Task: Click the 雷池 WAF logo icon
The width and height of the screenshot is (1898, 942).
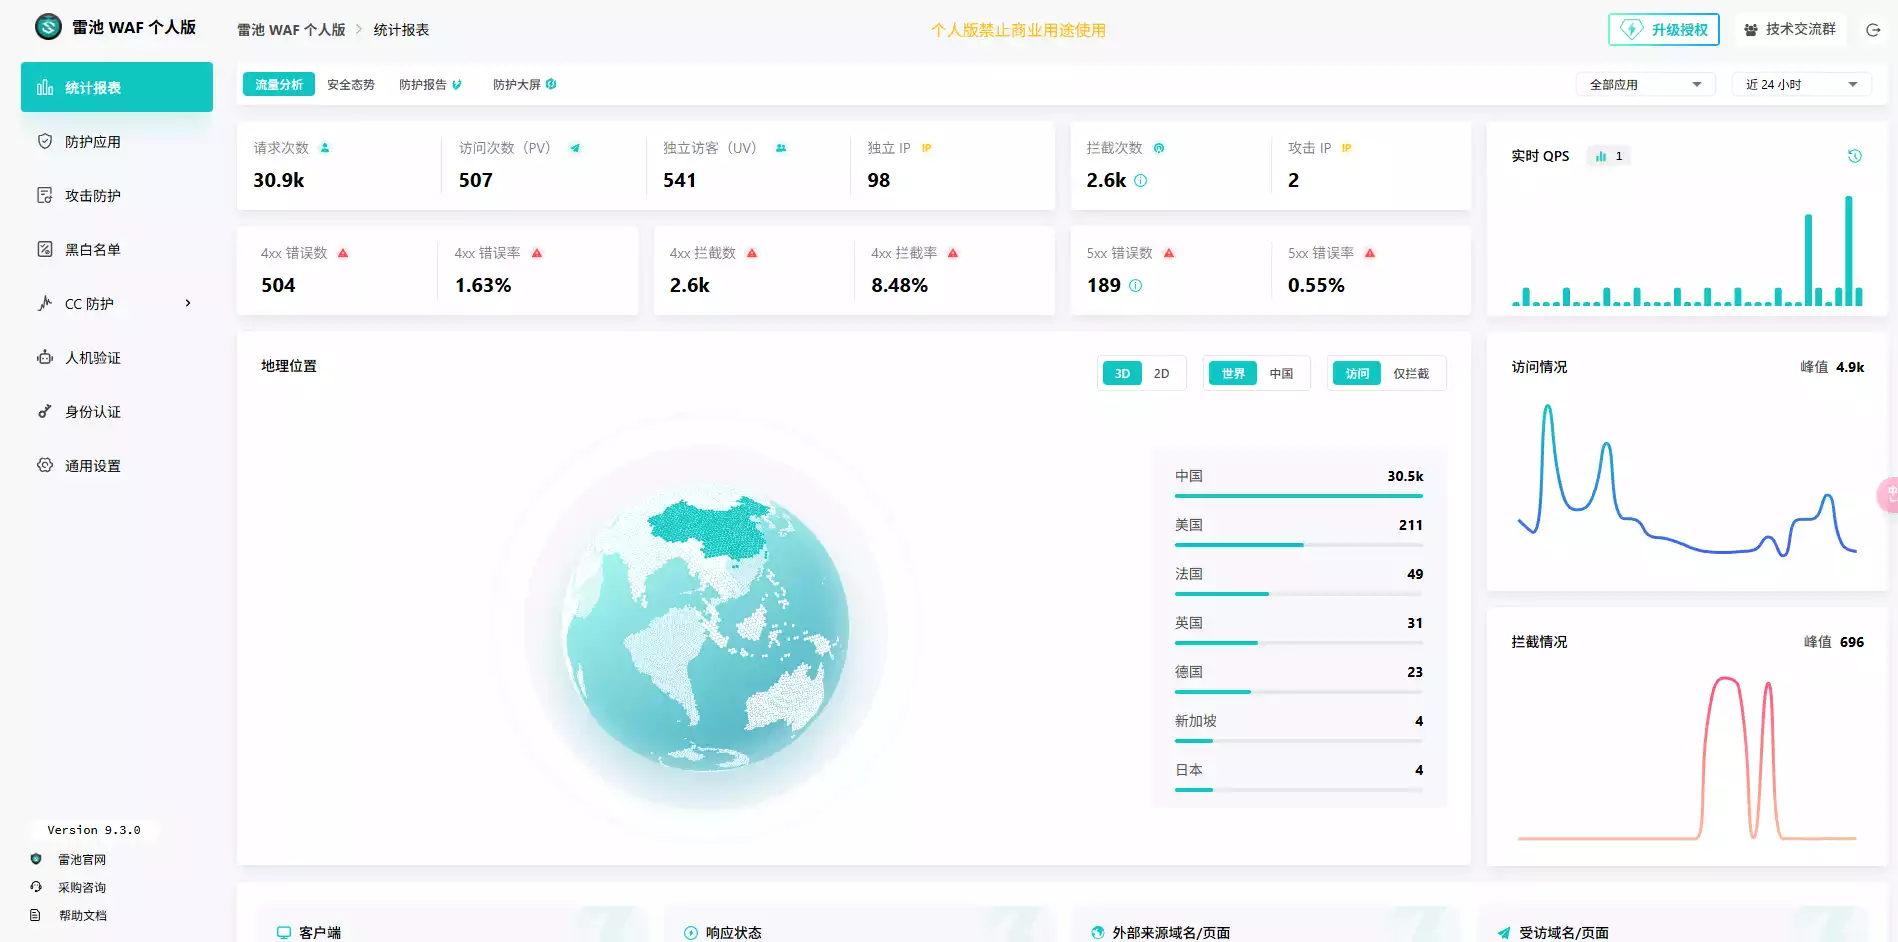Action: pos(48,27)
